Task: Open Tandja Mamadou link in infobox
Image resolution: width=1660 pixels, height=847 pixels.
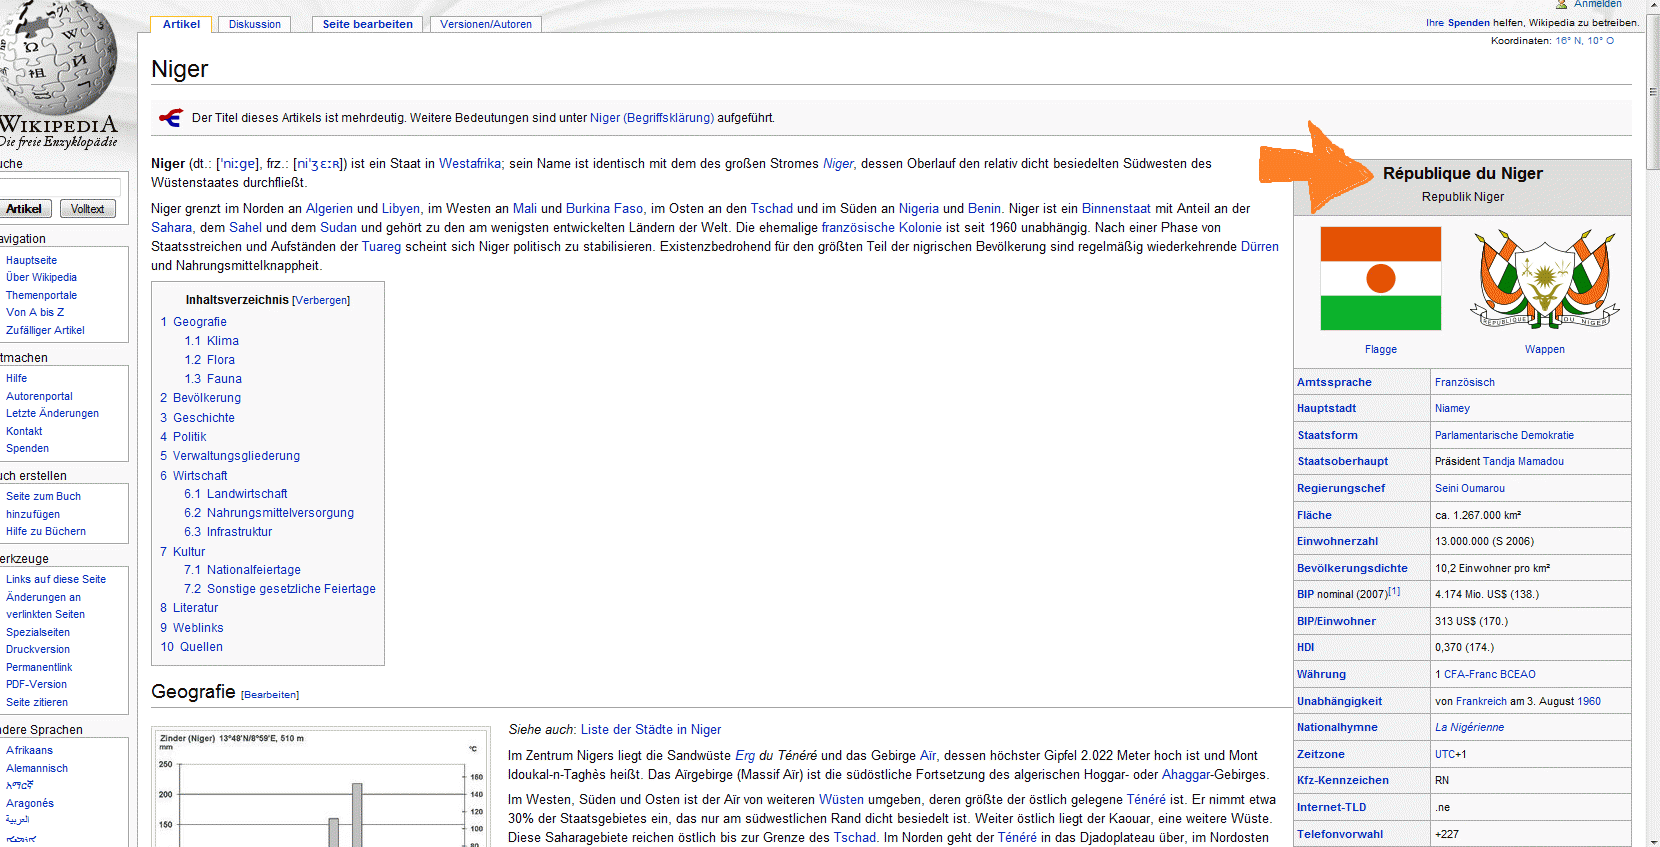Action: [x=1523, y=461]
